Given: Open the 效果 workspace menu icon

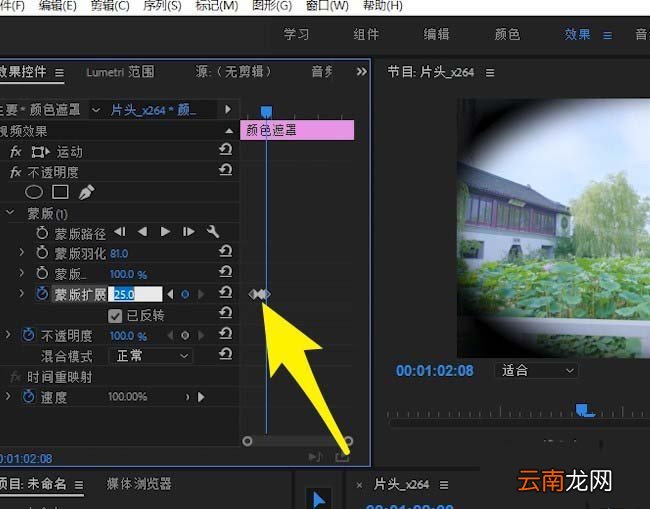Looking at the screenshot, I should 607,36.
